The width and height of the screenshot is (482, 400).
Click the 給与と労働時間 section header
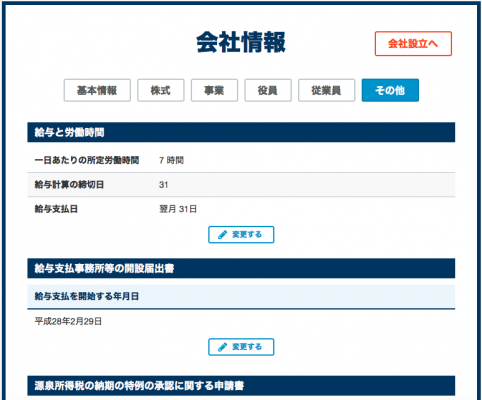[x=241, y=132]
